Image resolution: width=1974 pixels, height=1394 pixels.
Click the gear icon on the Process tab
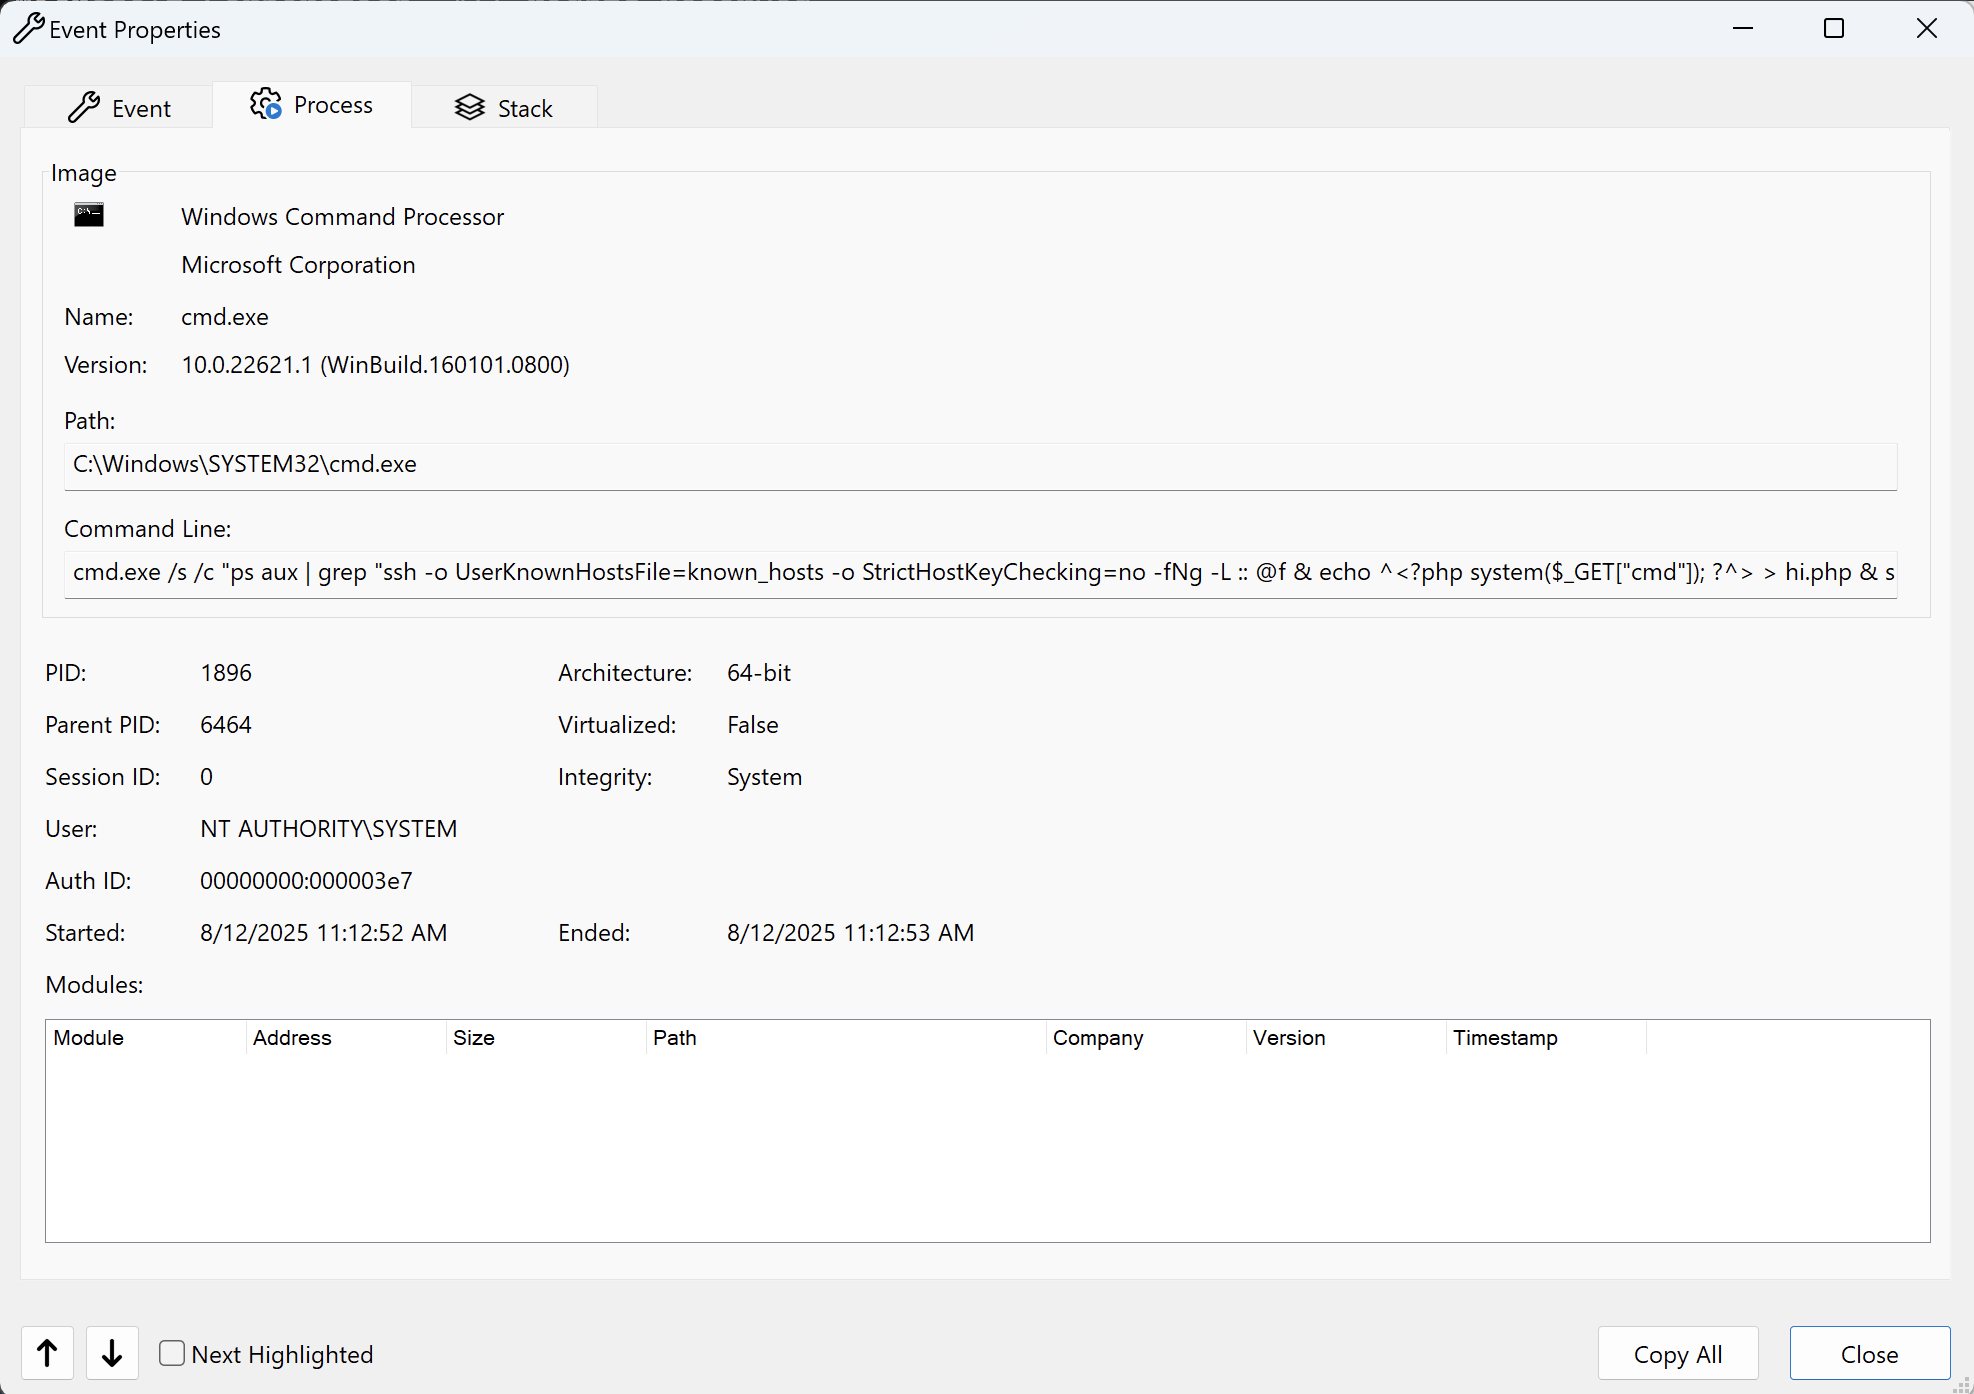click(264, 104)
